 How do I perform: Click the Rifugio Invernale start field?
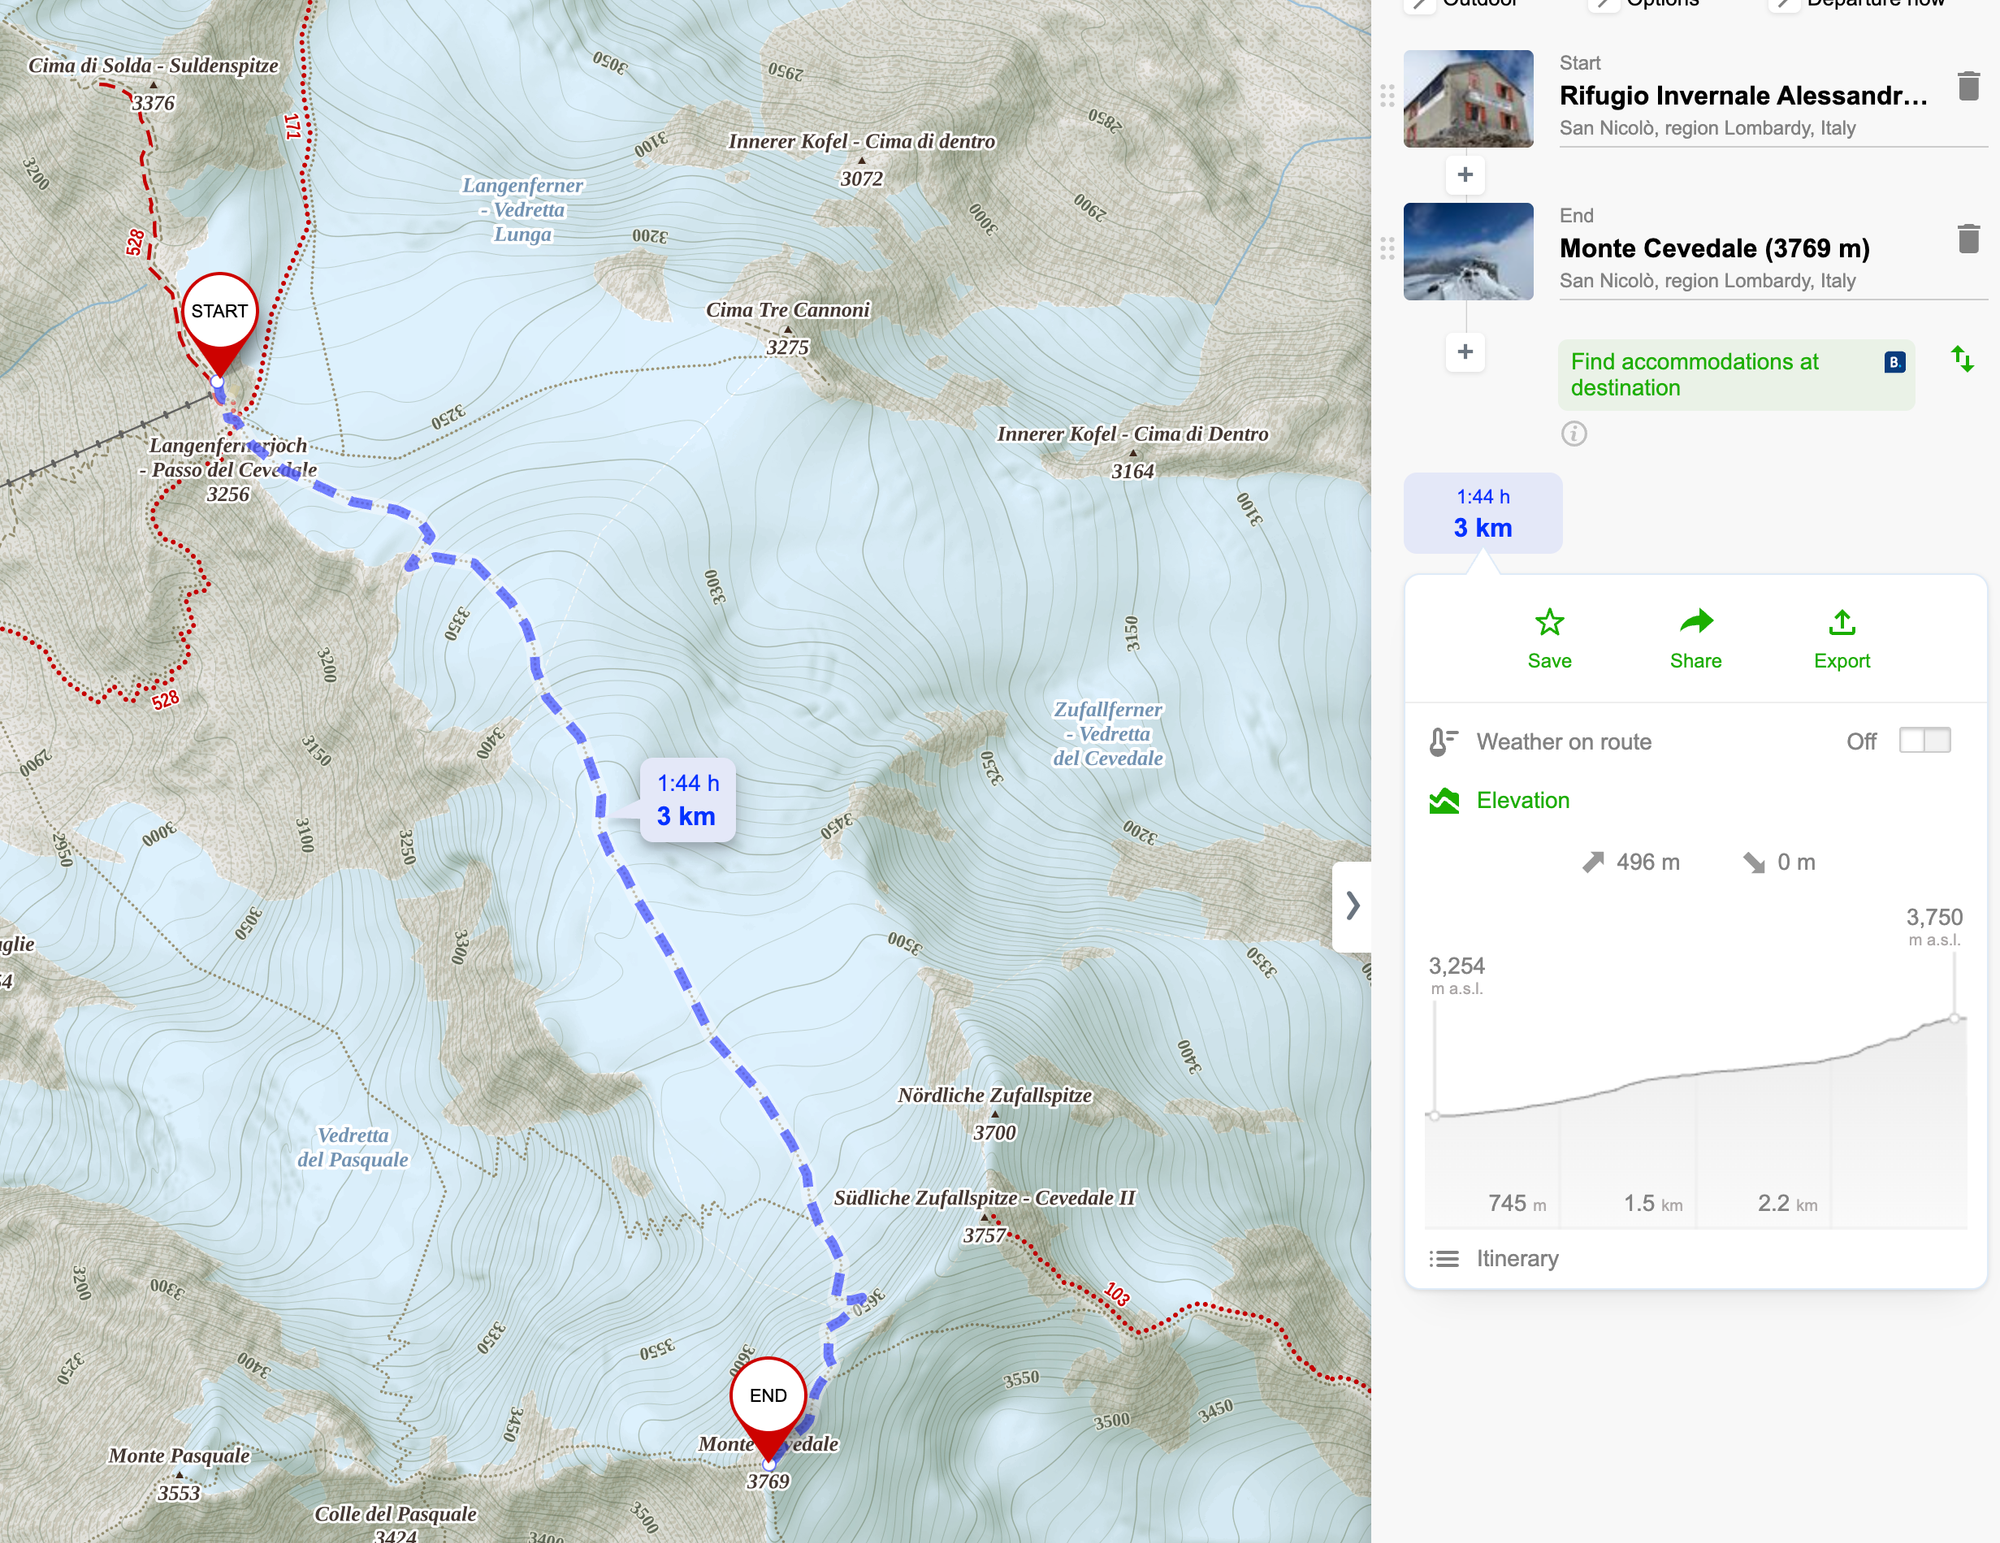click(x=1742, y=96)
